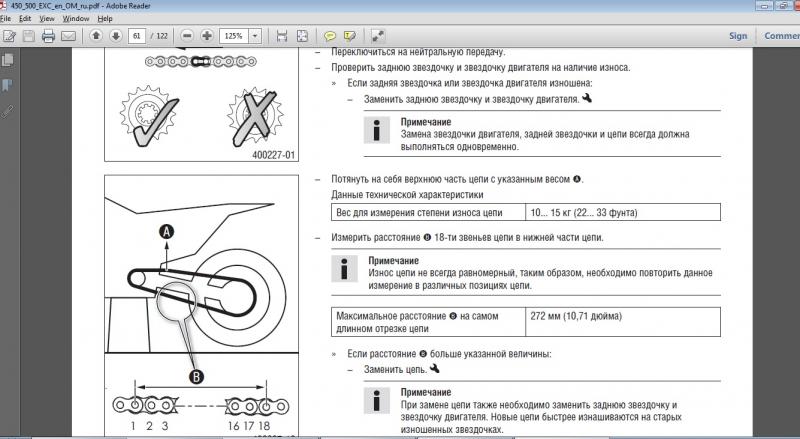Open the Help menu

pos(106,18)
